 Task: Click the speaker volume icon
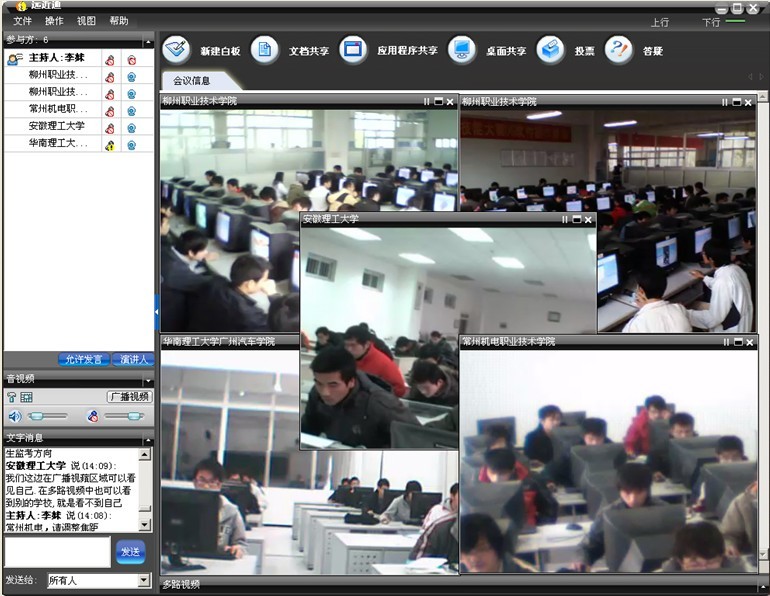tap(14, 416)
